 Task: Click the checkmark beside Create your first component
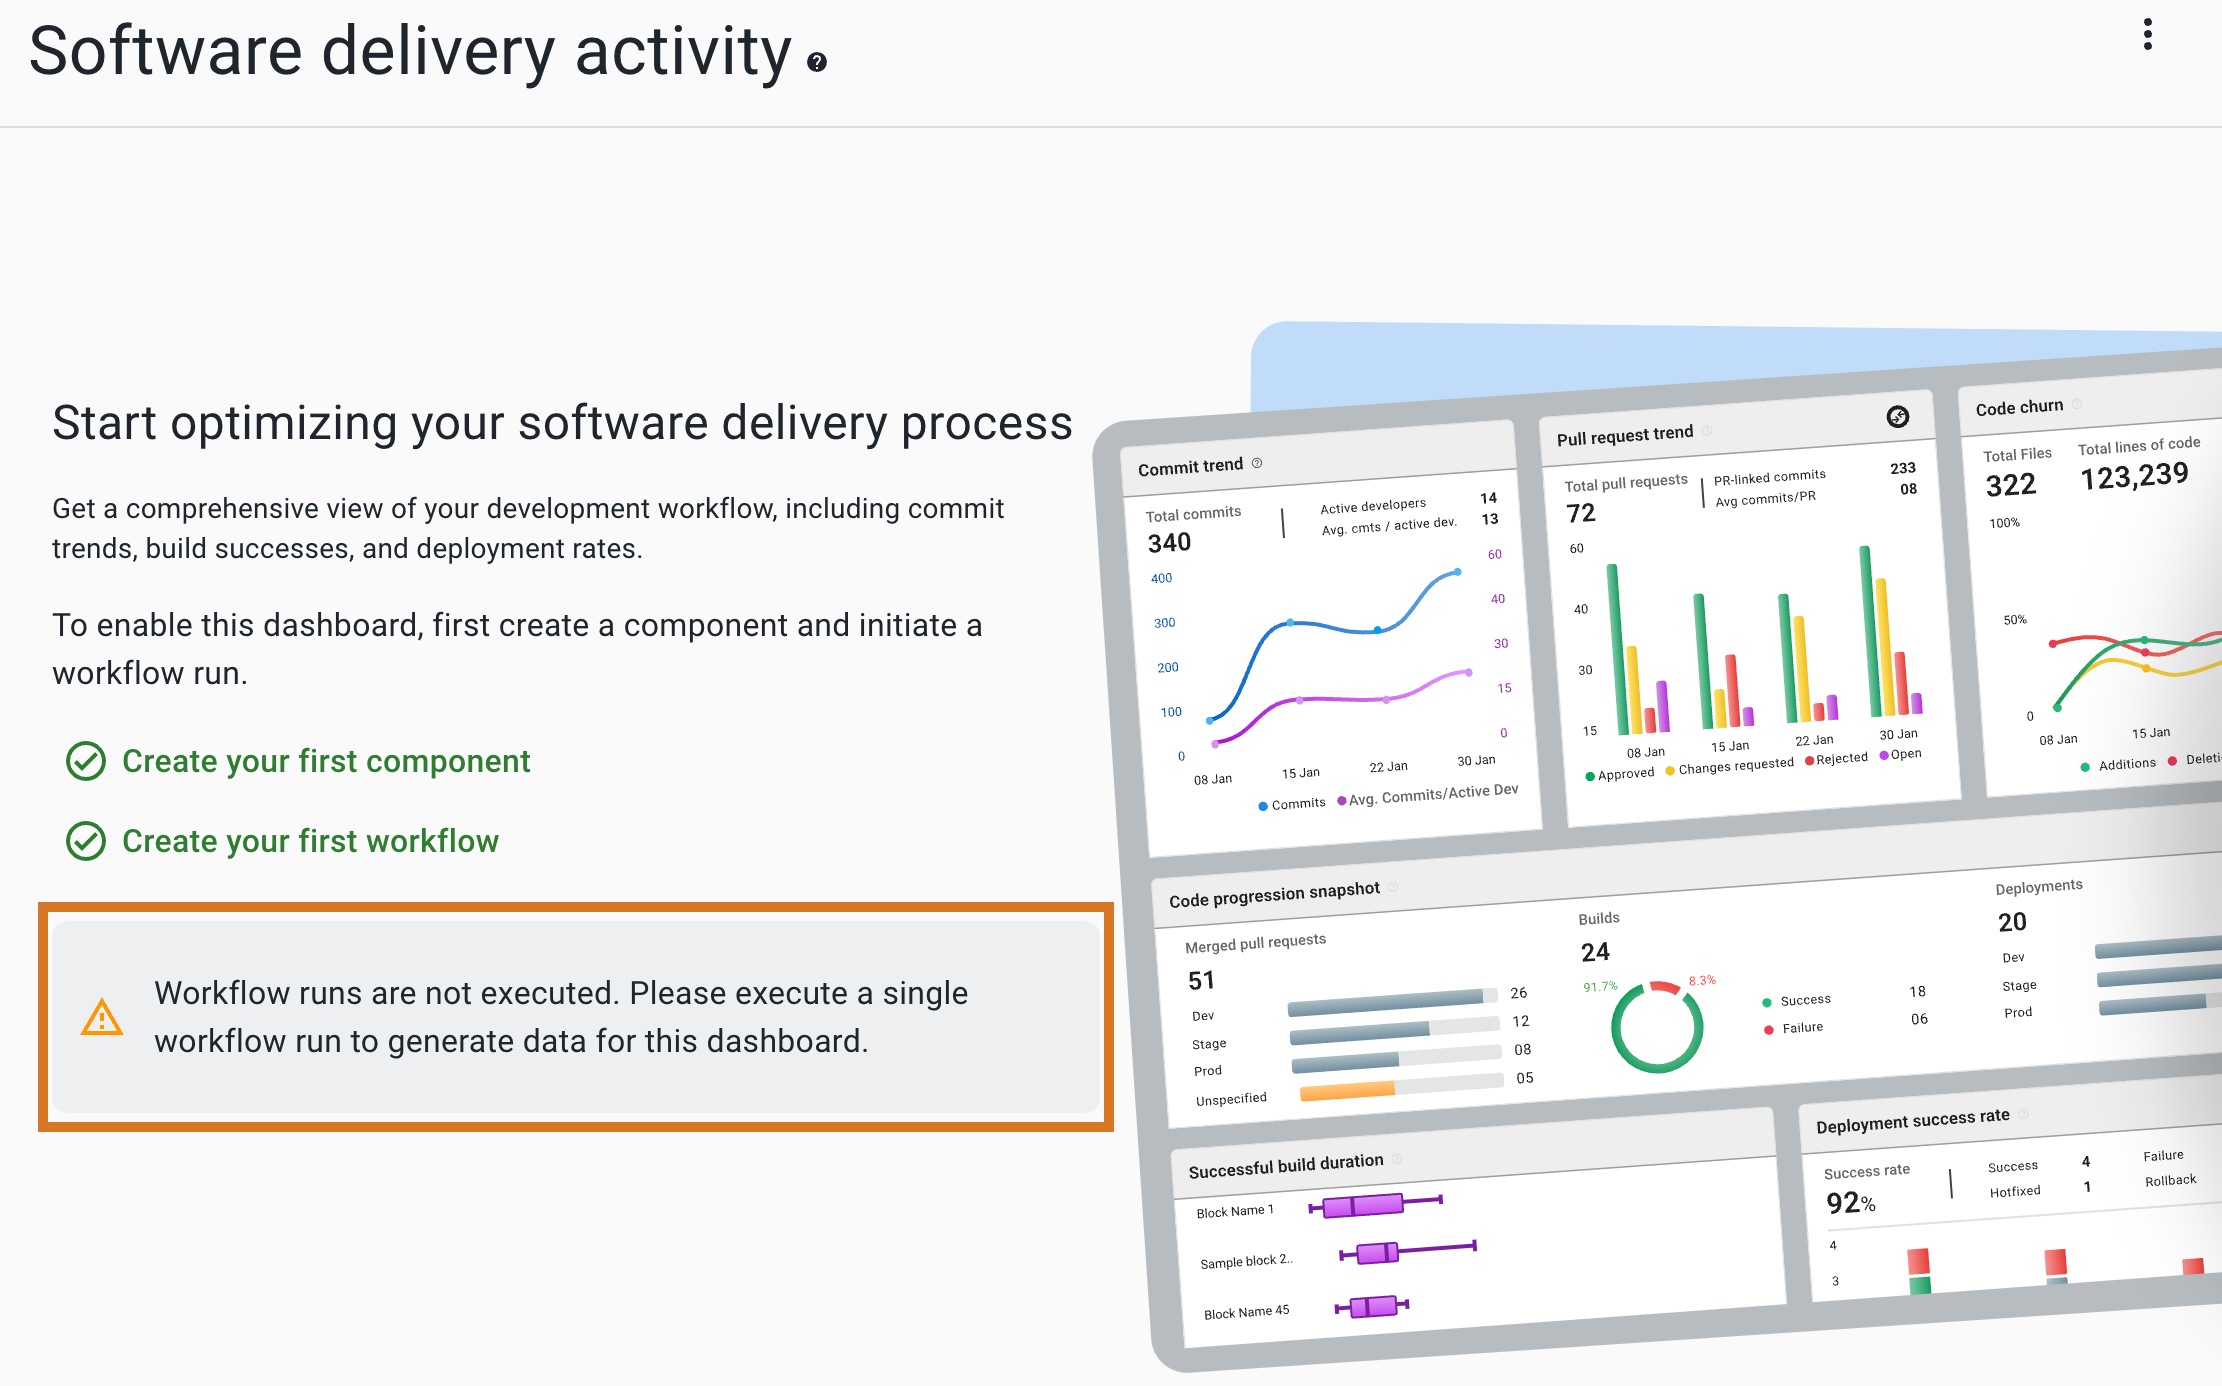point(86,761)
